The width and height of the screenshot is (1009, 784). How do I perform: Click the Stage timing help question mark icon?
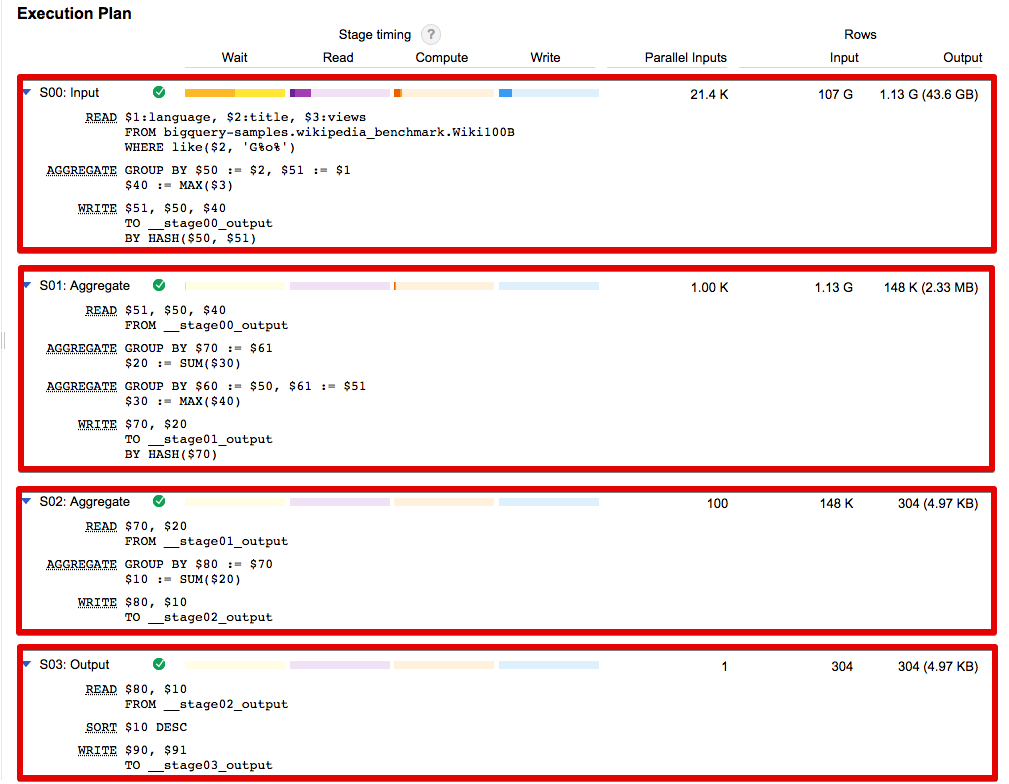coord(430,35)
